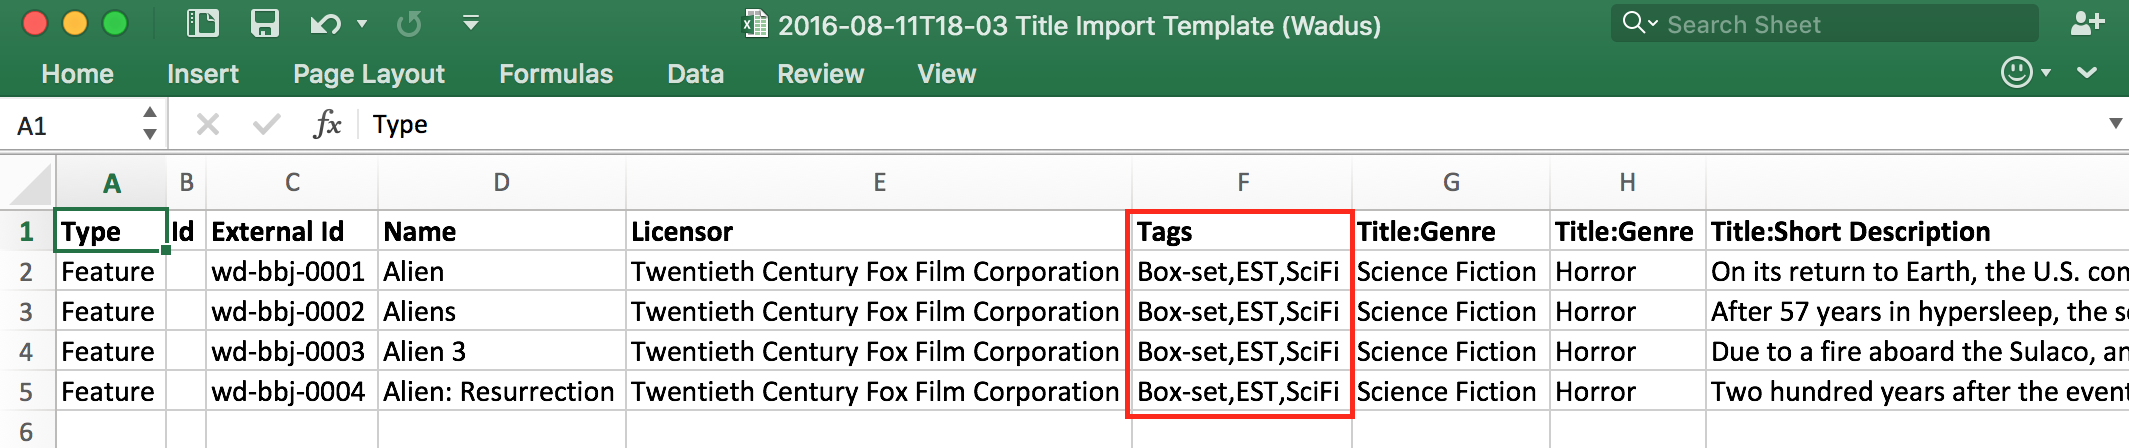Select the cell containing Alien: Resurrection
Viewport: 2129px width, 448px height.
(x=499, y=391)
